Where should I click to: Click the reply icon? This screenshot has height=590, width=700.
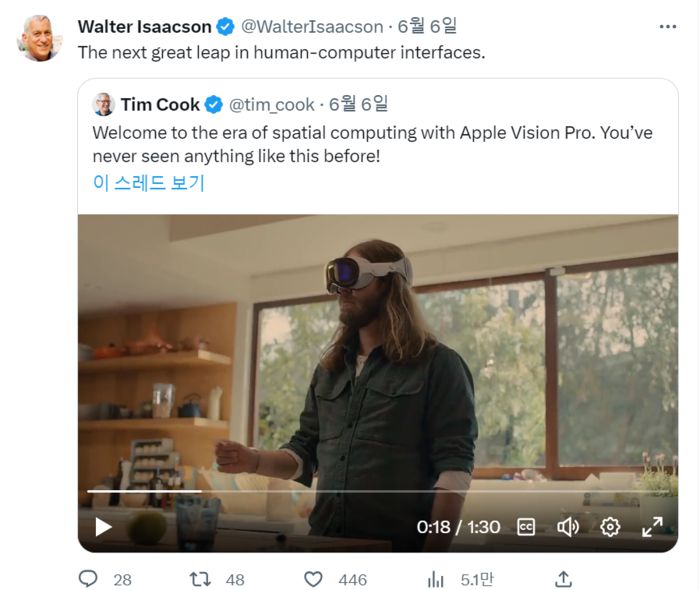click(x=89, y=579)
